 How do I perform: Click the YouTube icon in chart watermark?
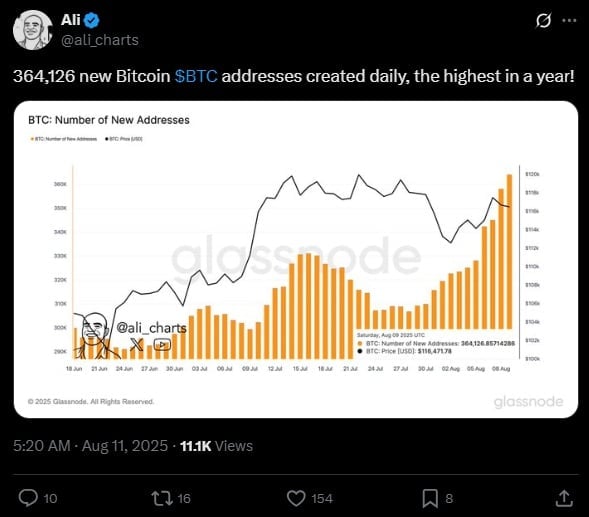coord(162,344)
